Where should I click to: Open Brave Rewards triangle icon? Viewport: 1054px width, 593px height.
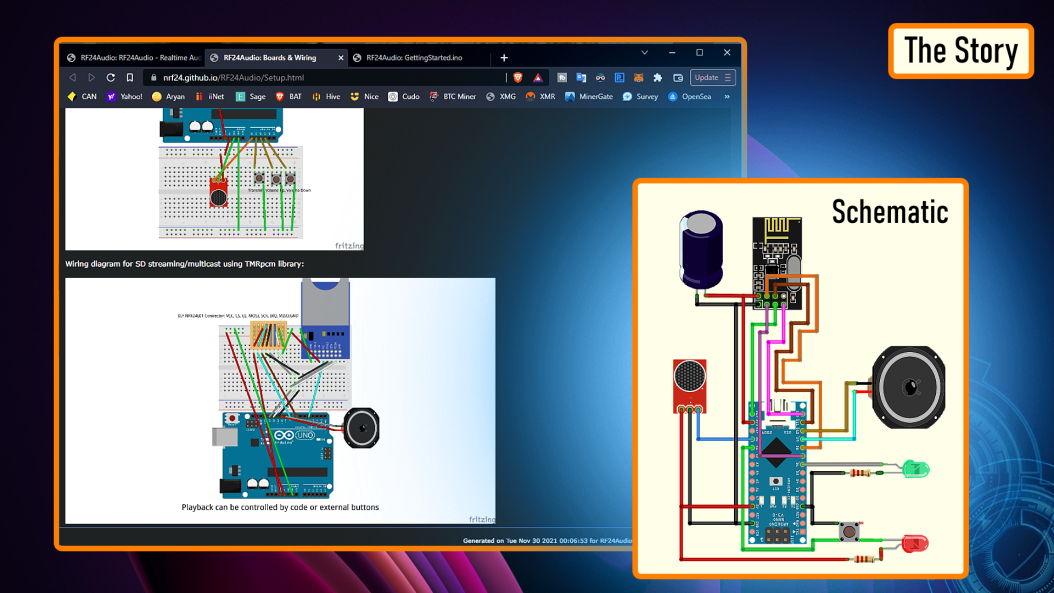pos(538,77)
